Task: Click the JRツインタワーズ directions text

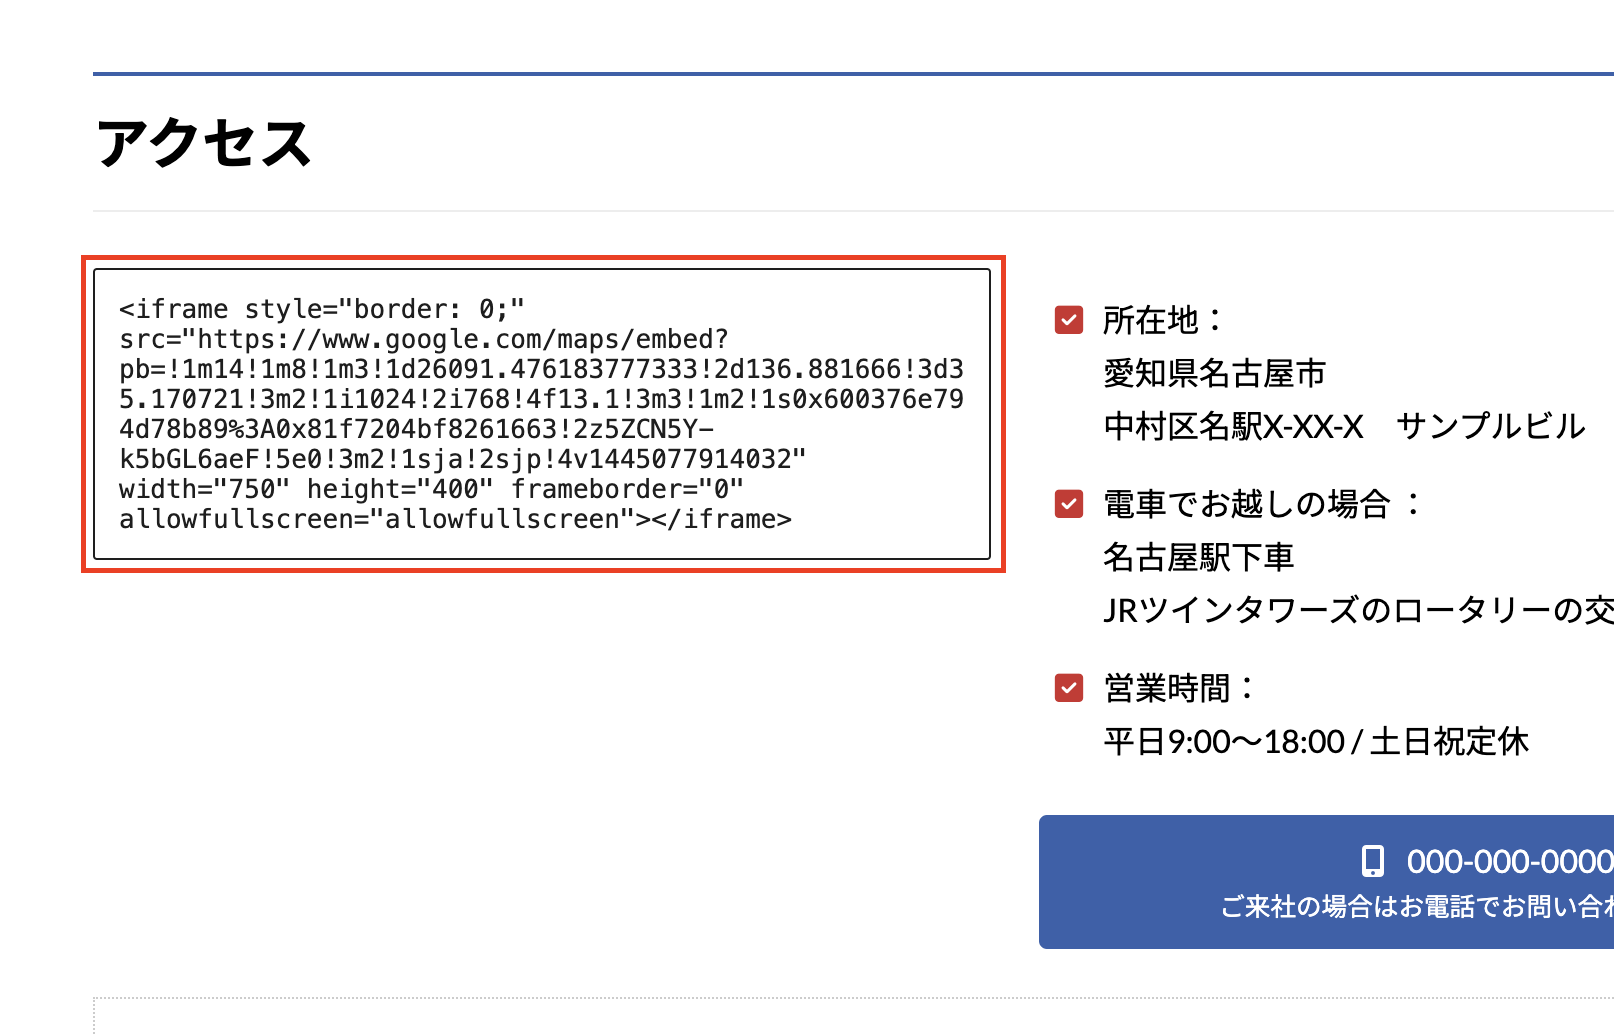Action: click(1357, 609)
